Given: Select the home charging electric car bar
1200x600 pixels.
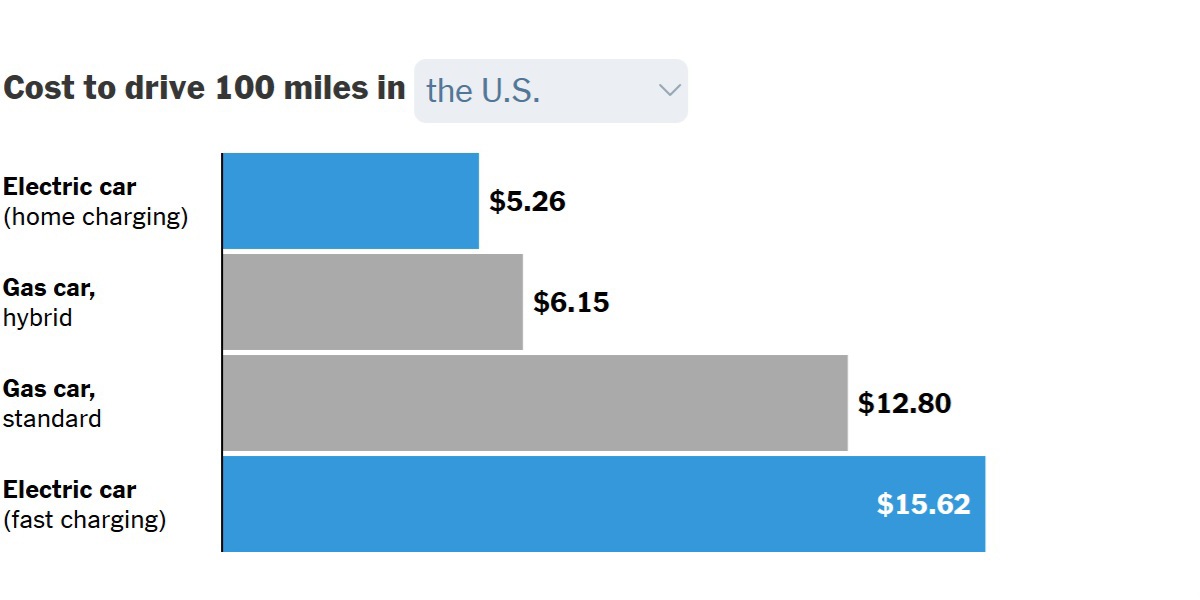Looking at the screenshot, I should click(x=350, y=201).
